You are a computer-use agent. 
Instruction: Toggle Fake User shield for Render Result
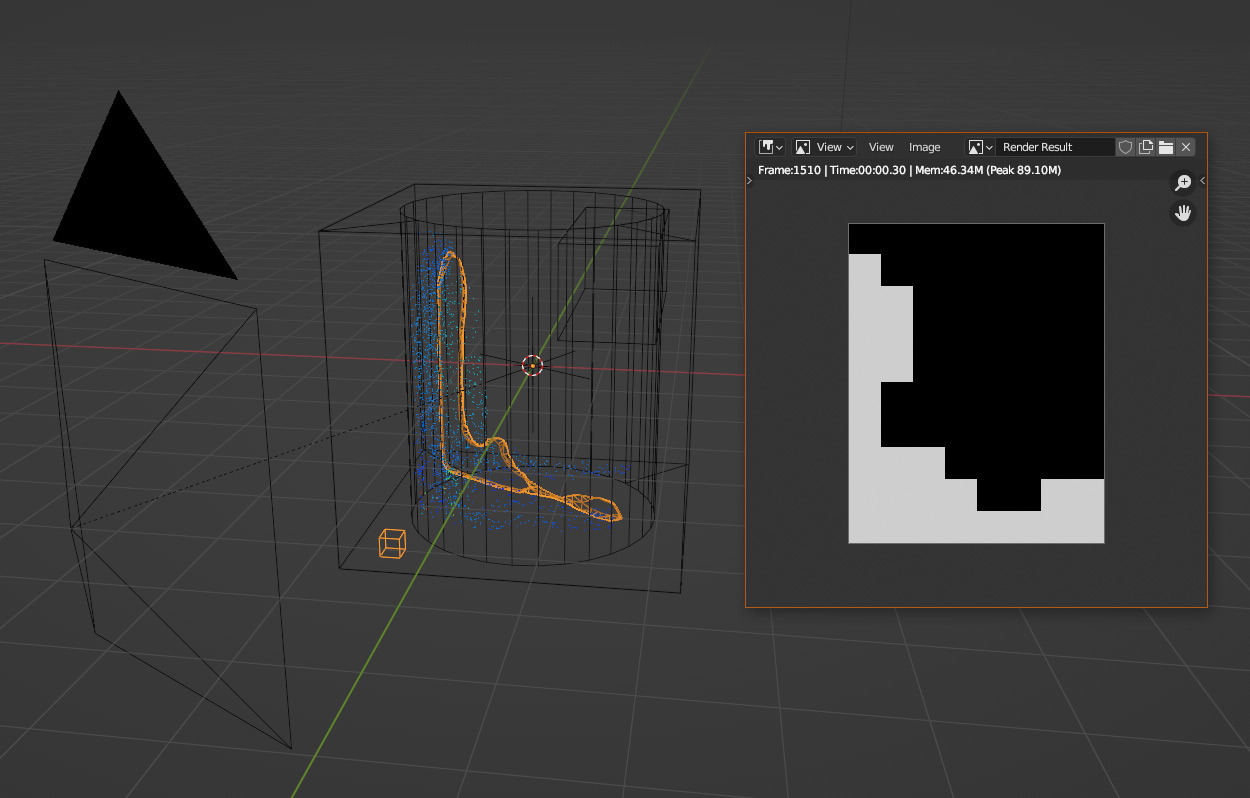[1124, 146]
